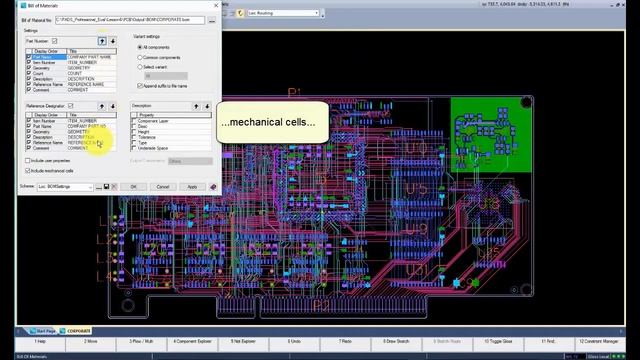Open the Output/Customize dropdown

point(190,161)
